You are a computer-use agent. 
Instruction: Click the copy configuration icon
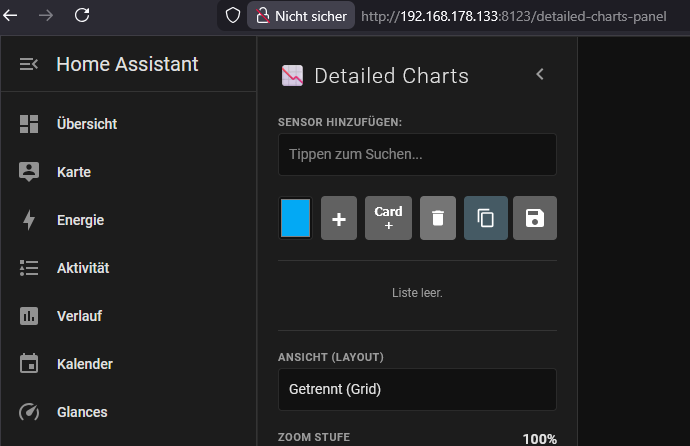pos(486,218)
